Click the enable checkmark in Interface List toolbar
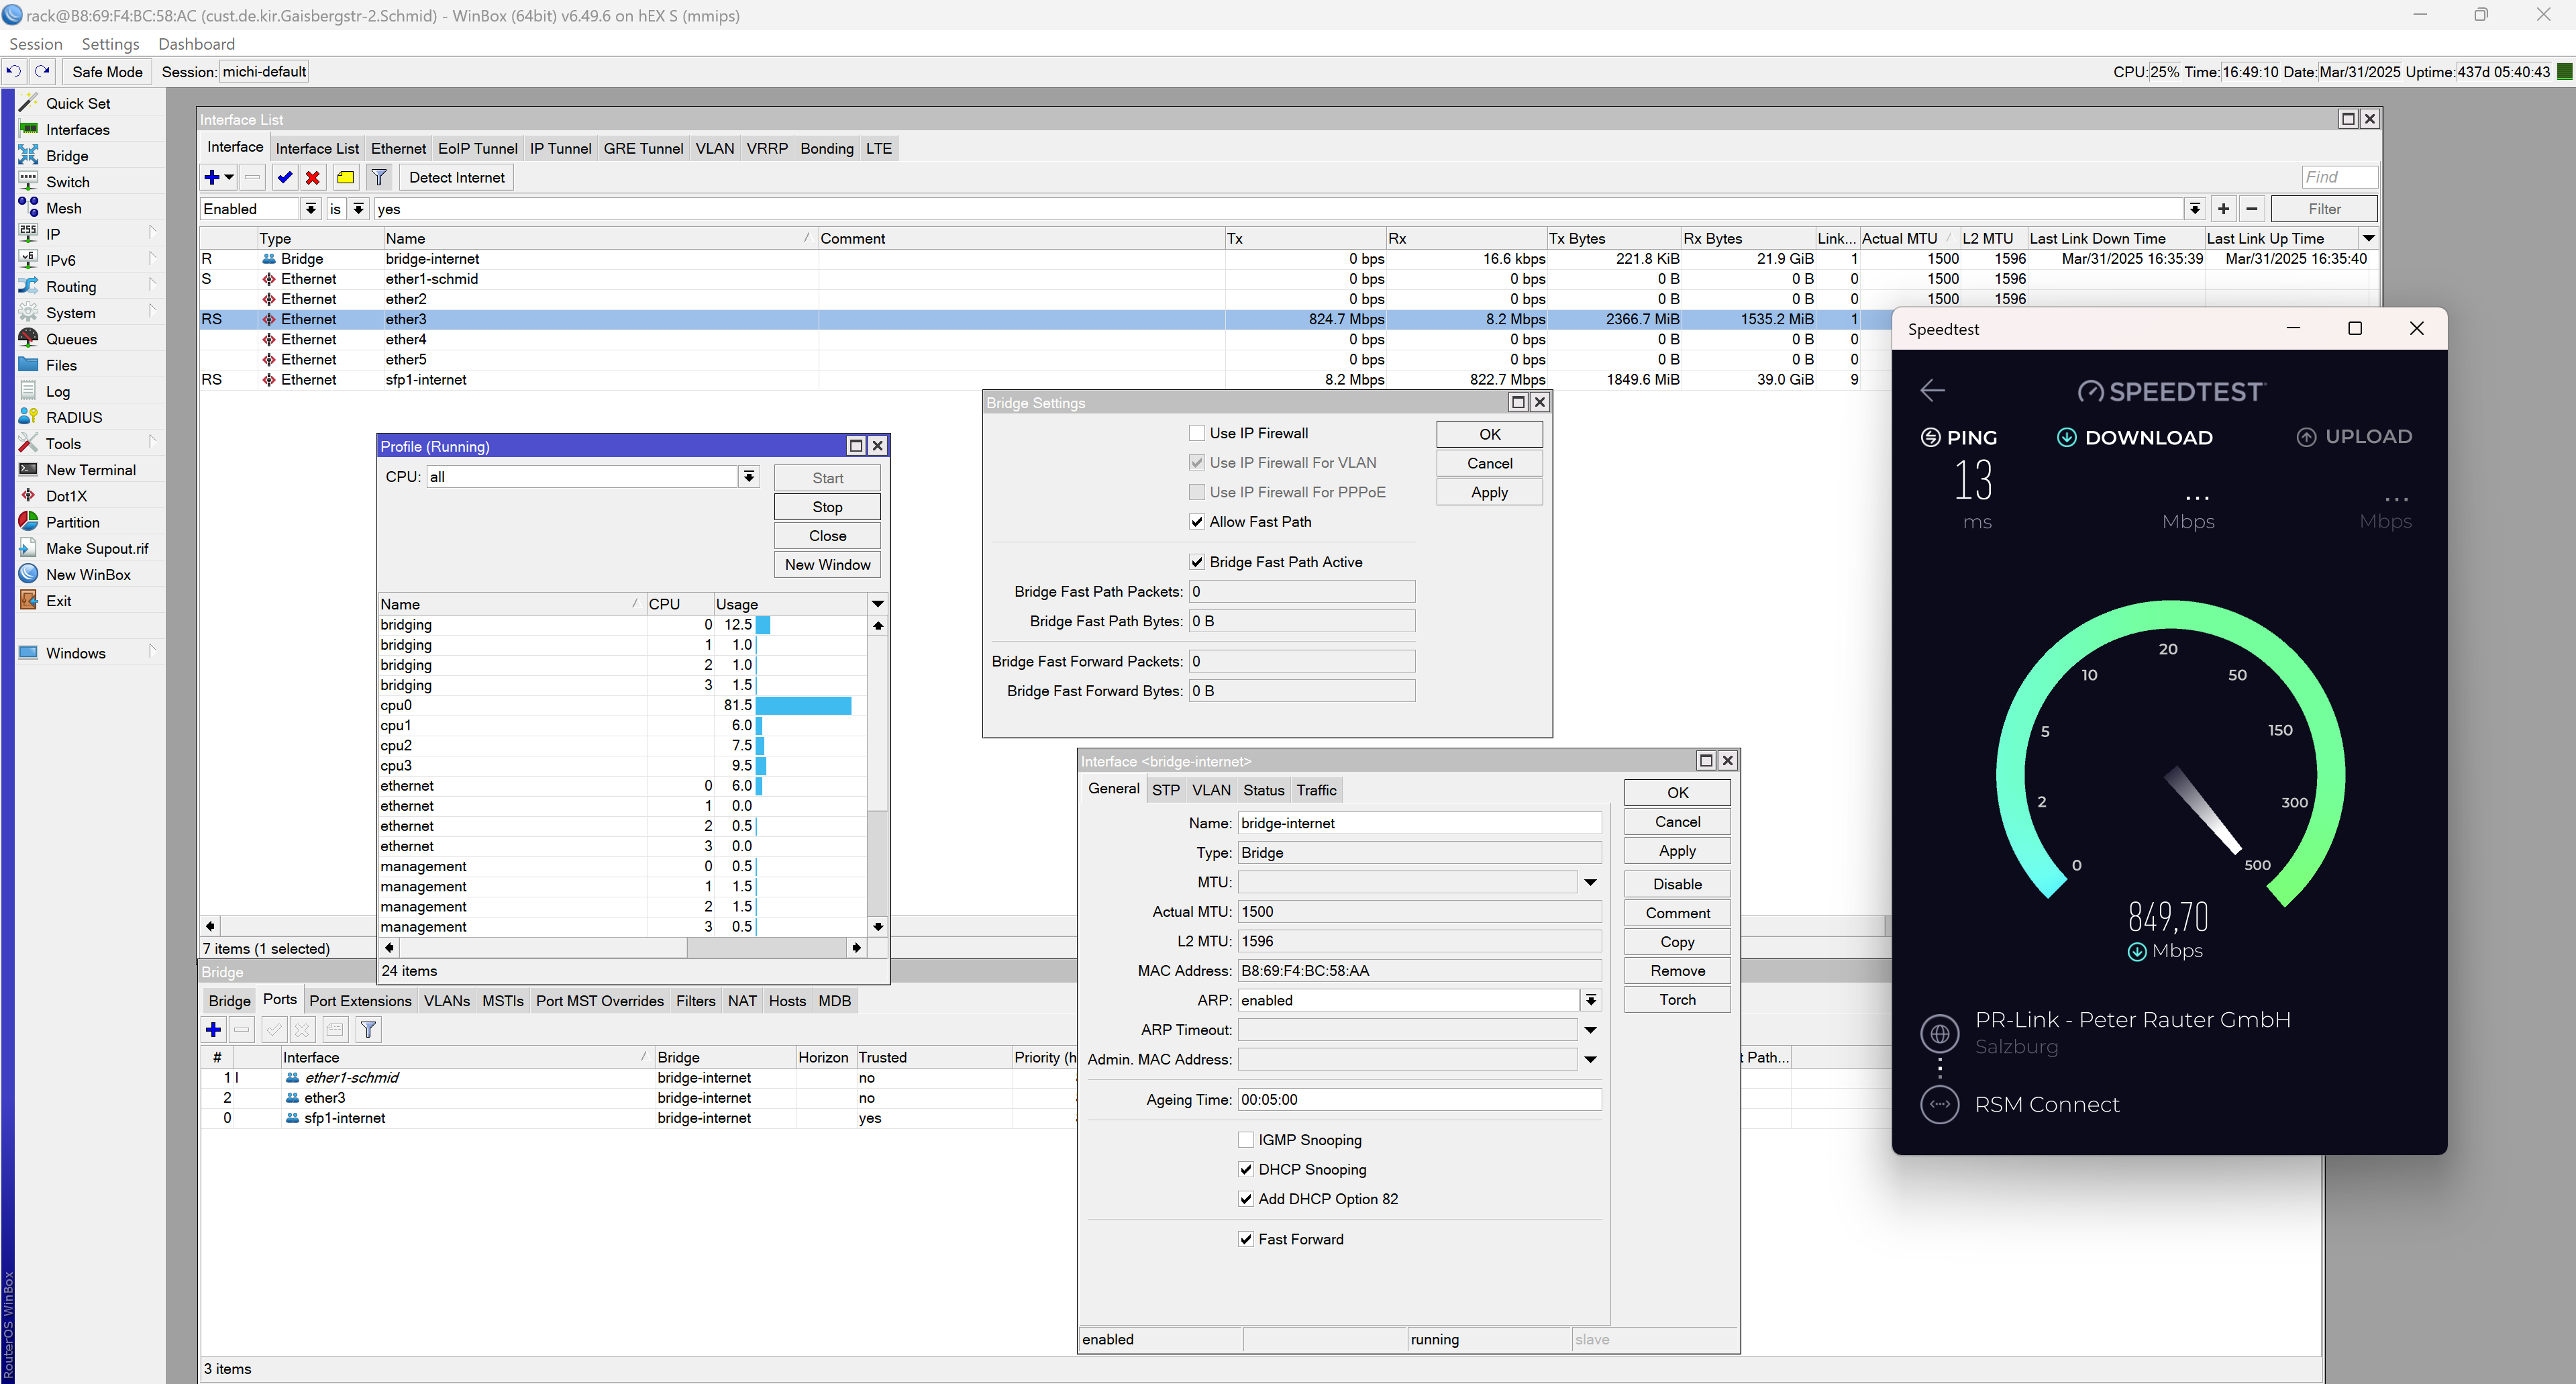This screenshot has width=2576, height=1384. point(285,177)
